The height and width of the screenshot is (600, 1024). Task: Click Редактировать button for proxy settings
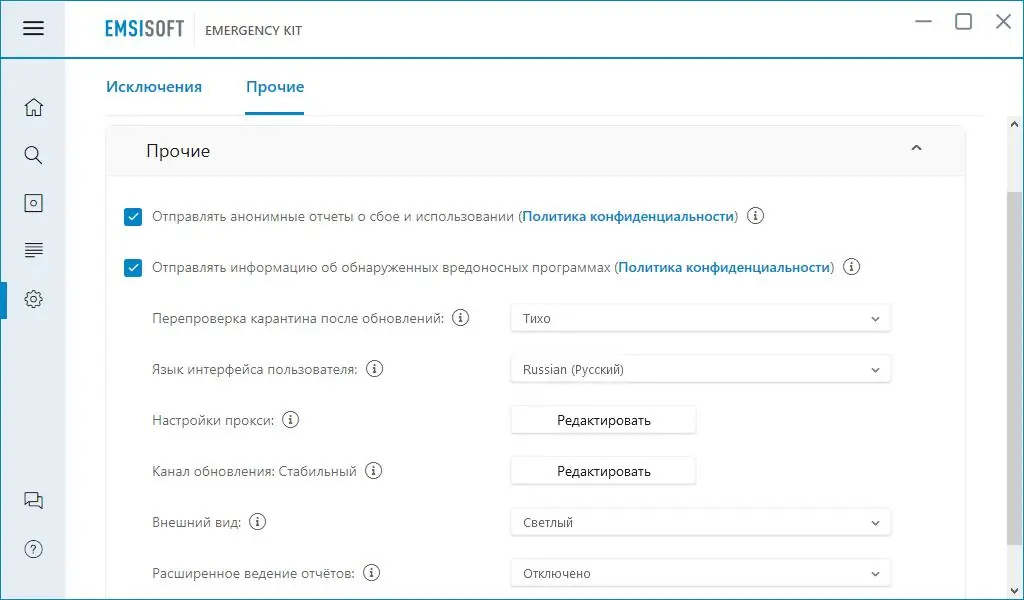(x=603, y=421)
